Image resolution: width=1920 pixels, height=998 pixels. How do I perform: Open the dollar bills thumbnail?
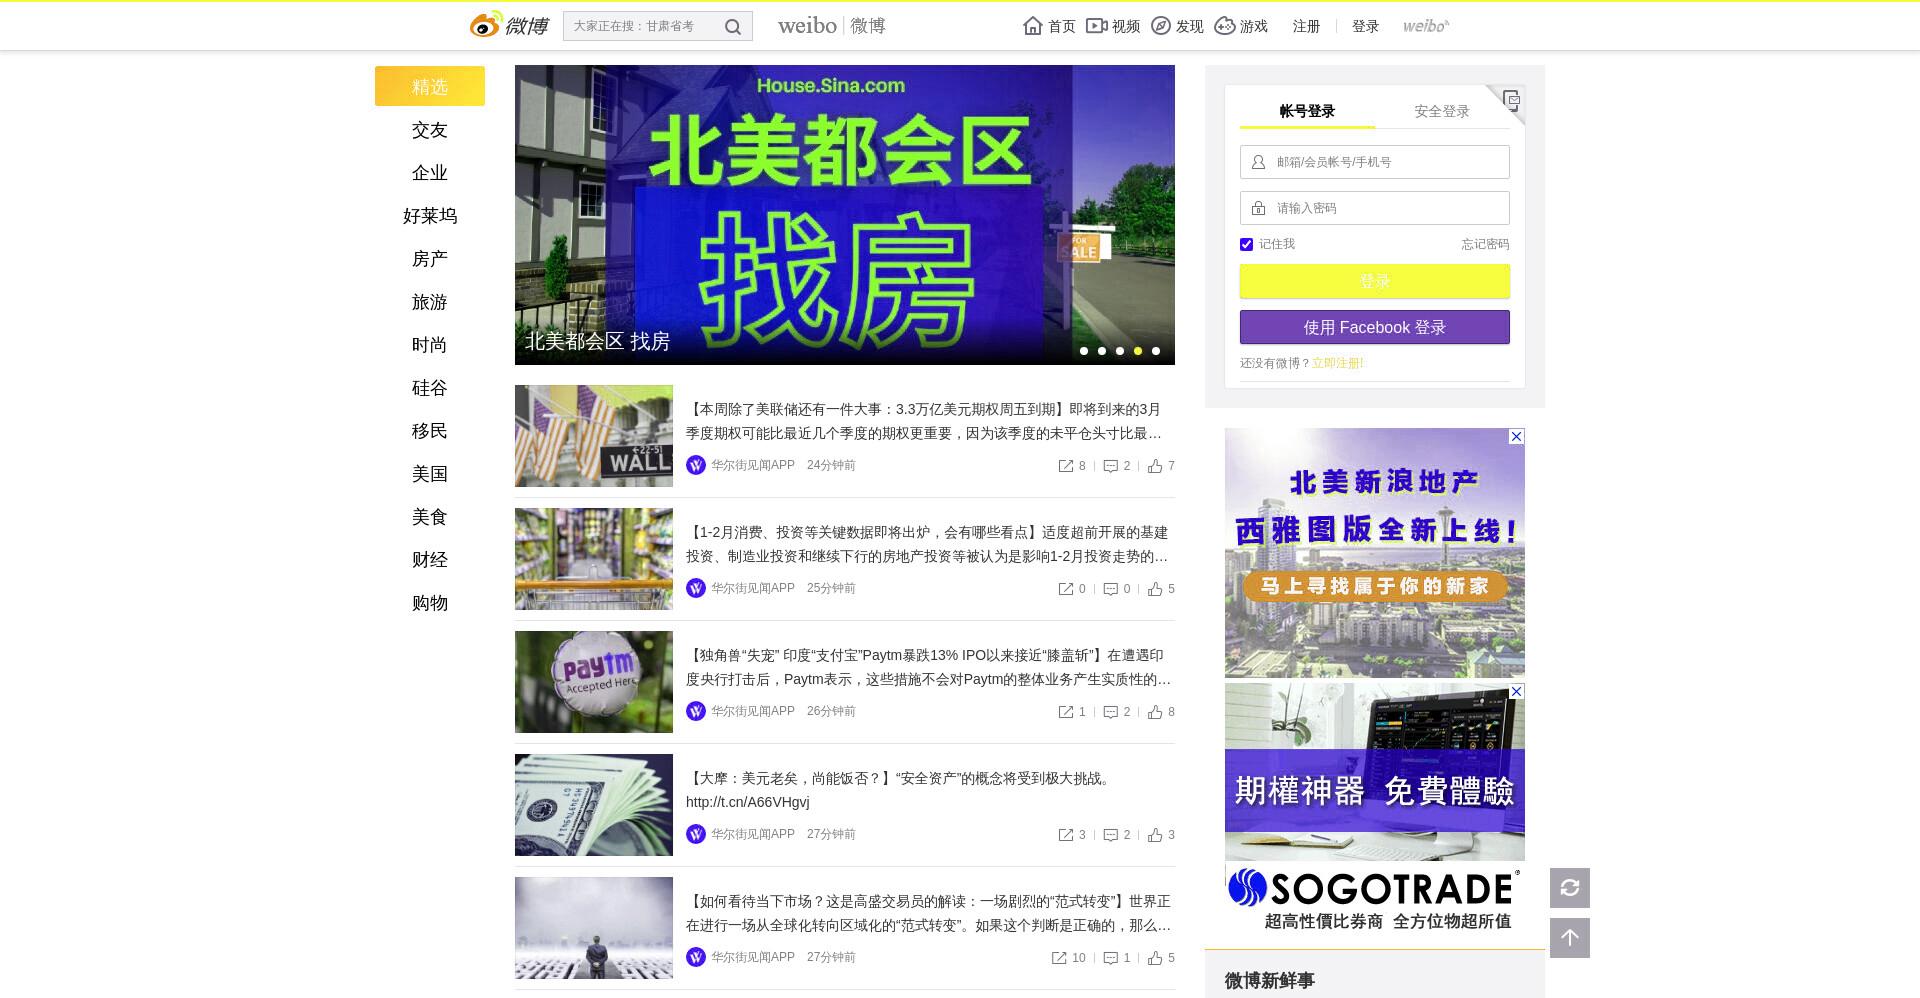click(x=594, y=805)
